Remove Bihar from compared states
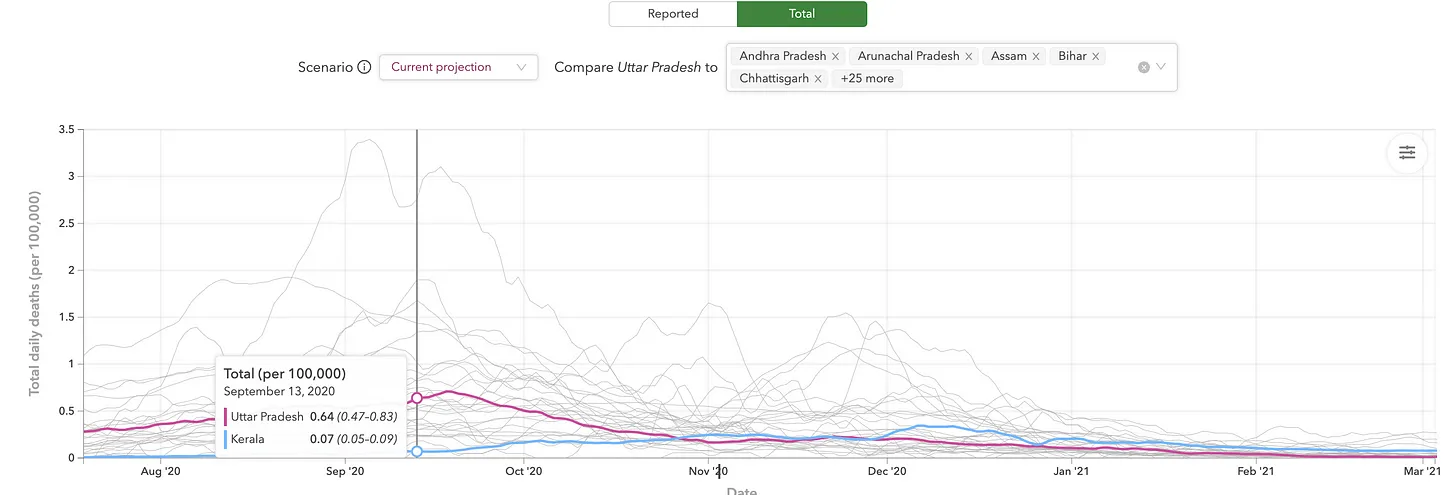Screen dimensions: 1456x495 [1095, 56]
